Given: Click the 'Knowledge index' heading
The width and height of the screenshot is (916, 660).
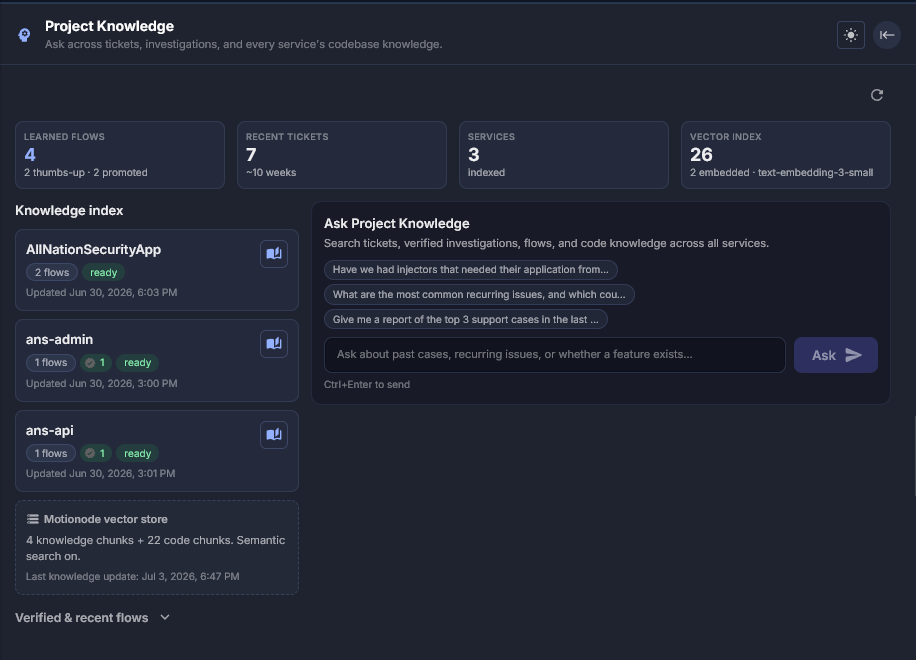Looking at the screenshot, I should [69, 210].
